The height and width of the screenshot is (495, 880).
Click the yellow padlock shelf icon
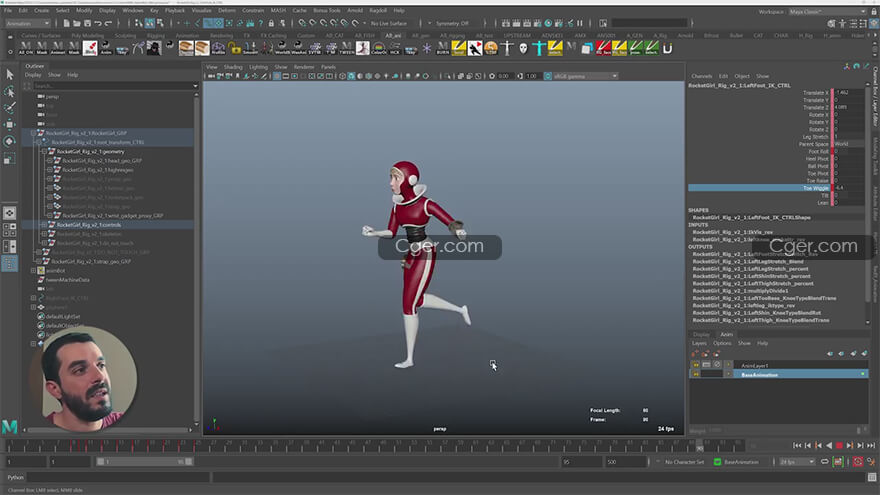tap(235, 48)
